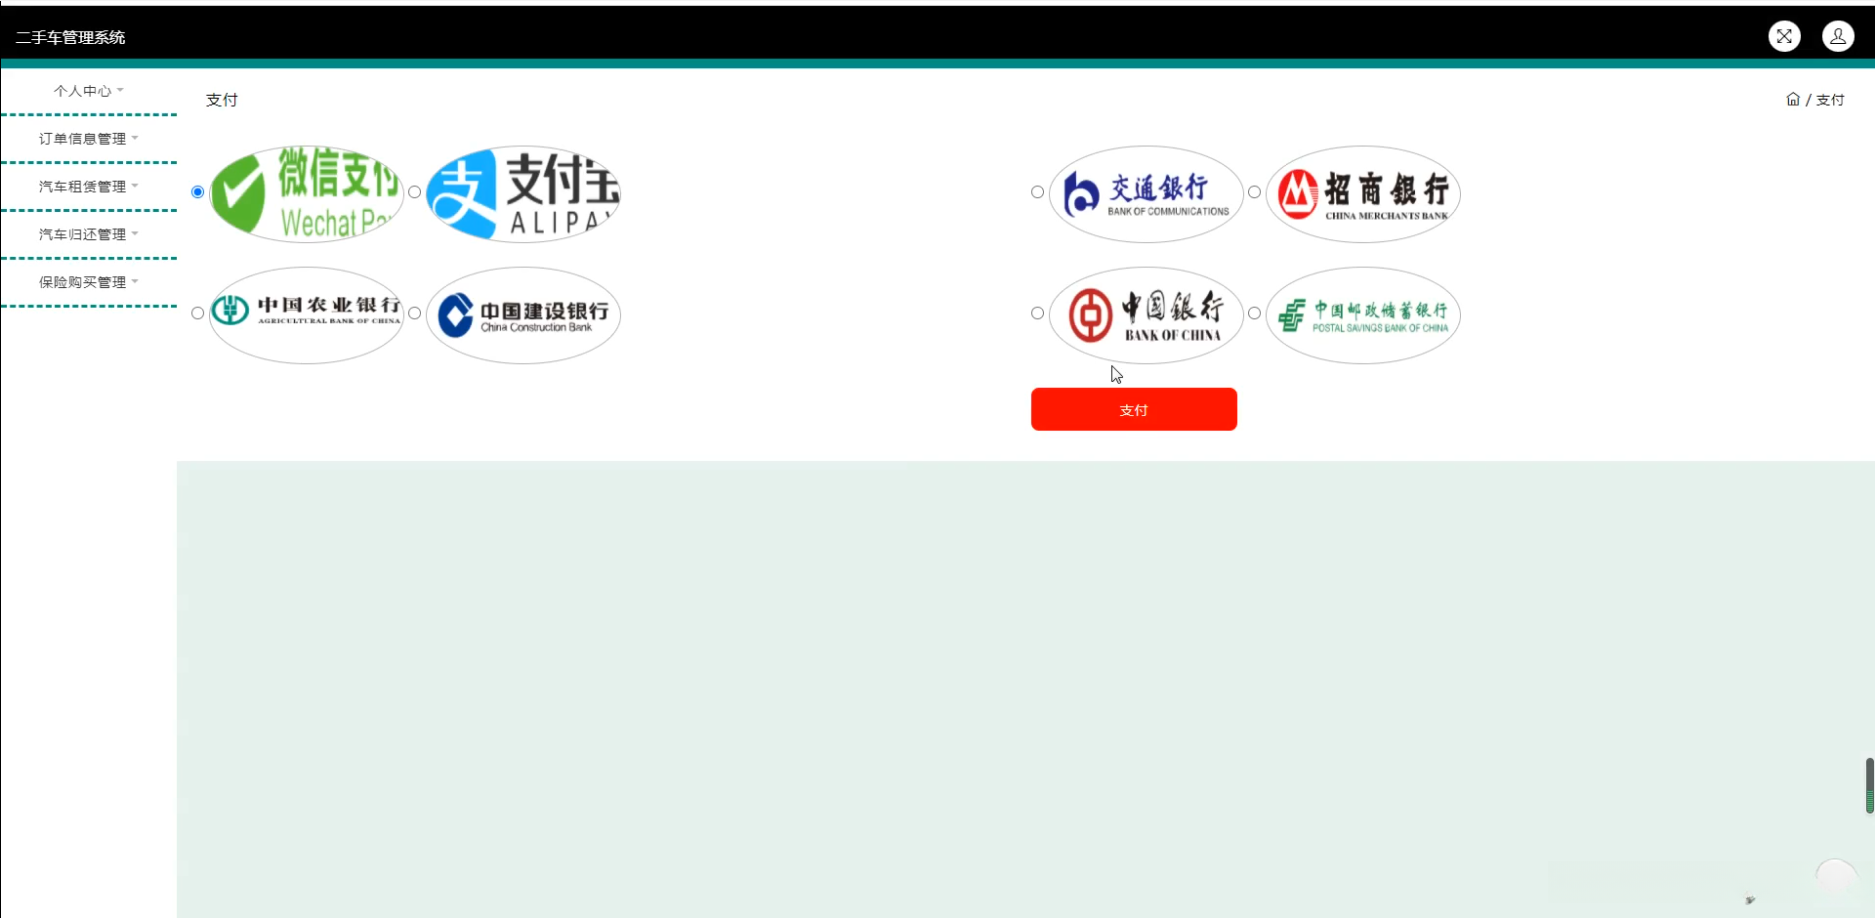Click the fullscreen toggle icon in header

[1784, 37]
